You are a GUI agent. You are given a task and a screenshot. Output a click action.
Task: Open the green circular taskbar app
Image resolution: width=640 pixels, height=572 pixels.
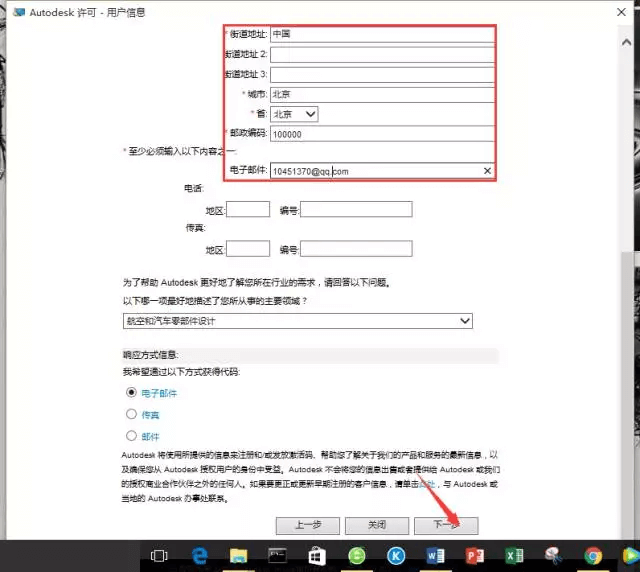pos(357,556)
